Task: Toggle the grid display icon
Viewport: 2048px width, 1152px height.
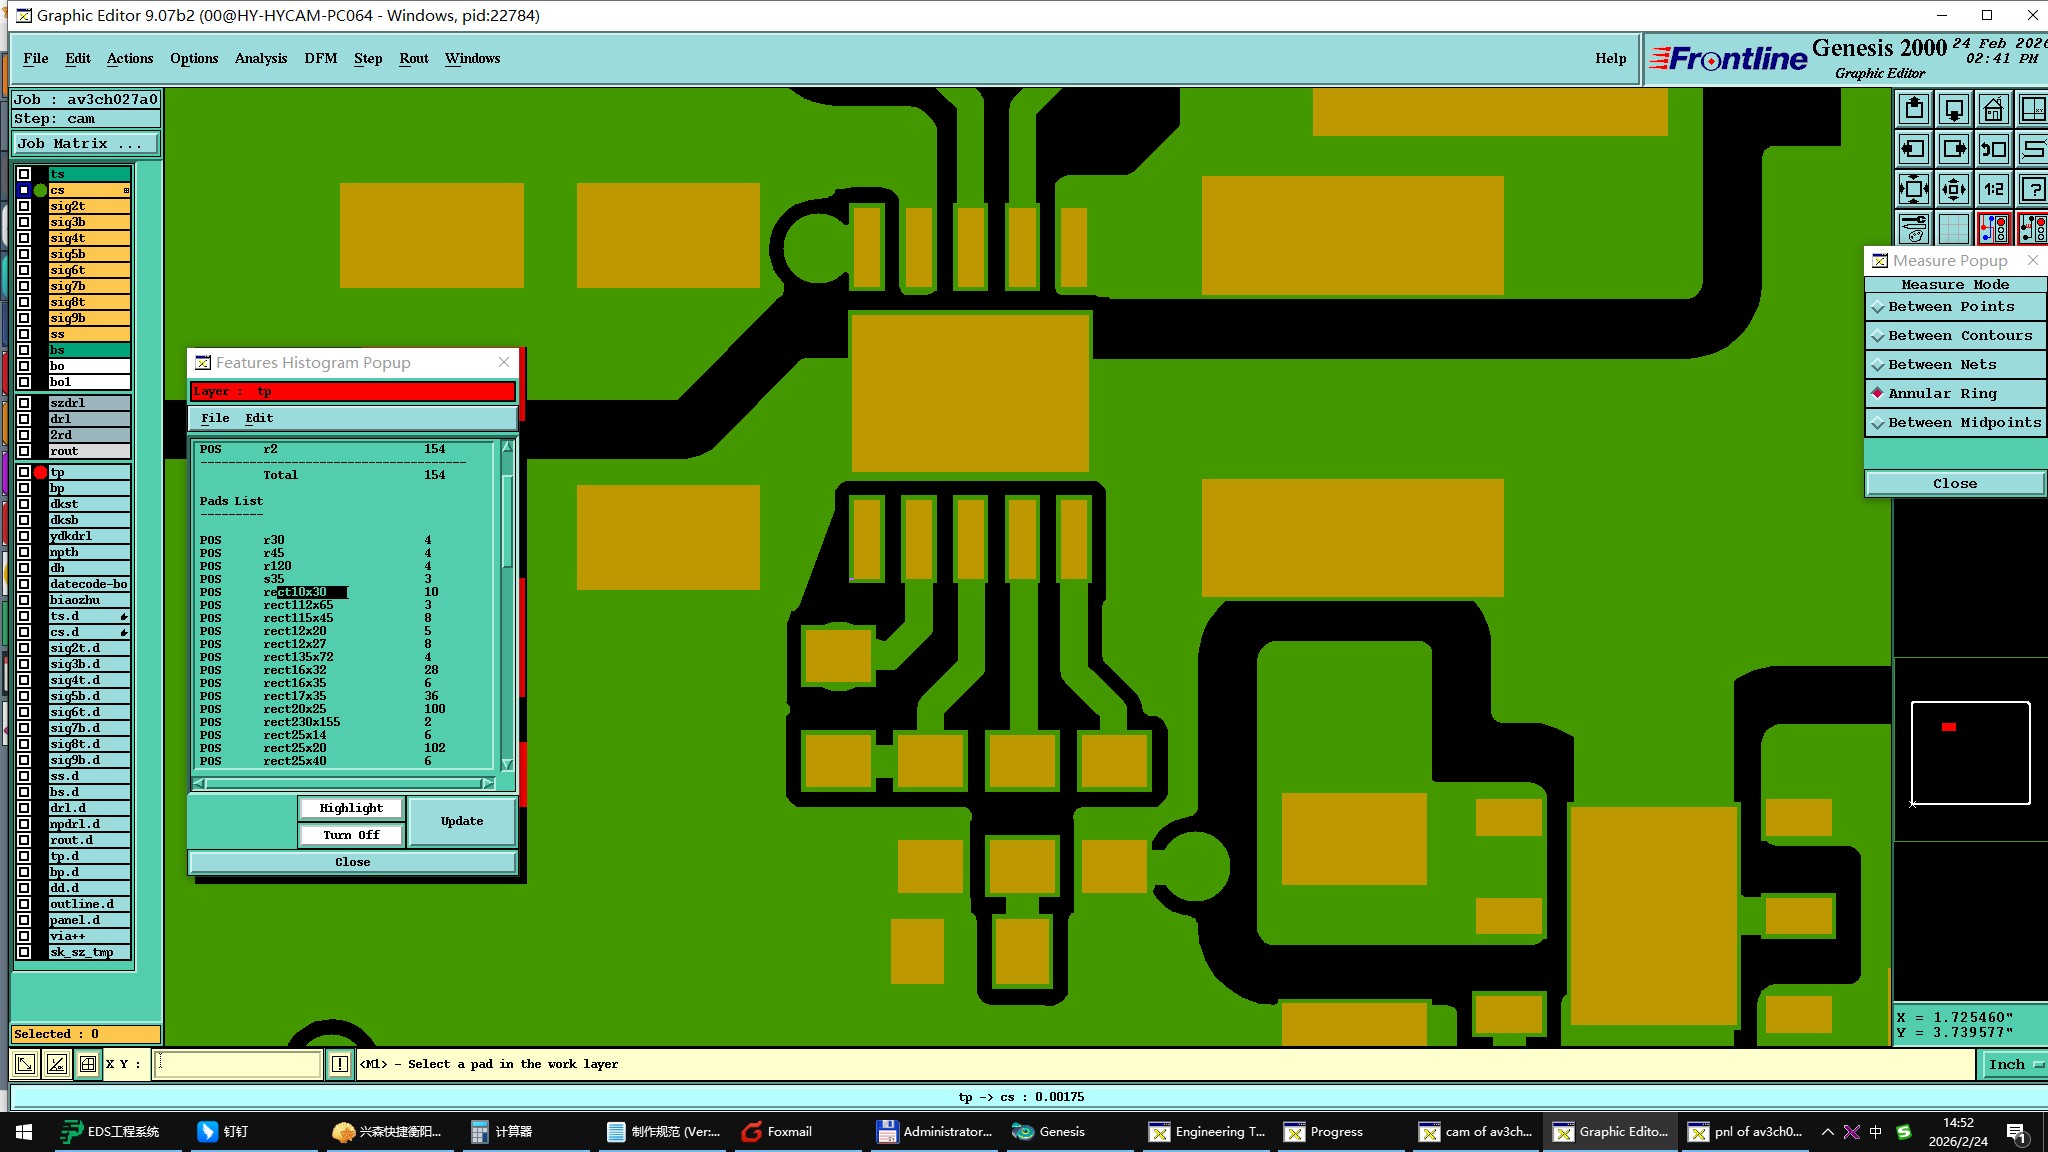Action: [x=1953, y=228]
